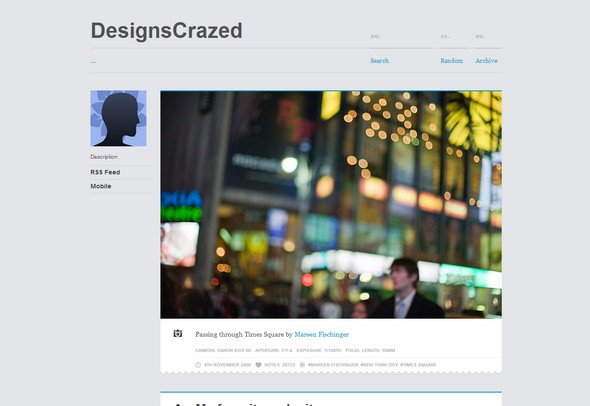Image resolution: width=590 pixels, height=406 pixels.
Task: Go to the Random navigation link
Action: click(452, 61)
